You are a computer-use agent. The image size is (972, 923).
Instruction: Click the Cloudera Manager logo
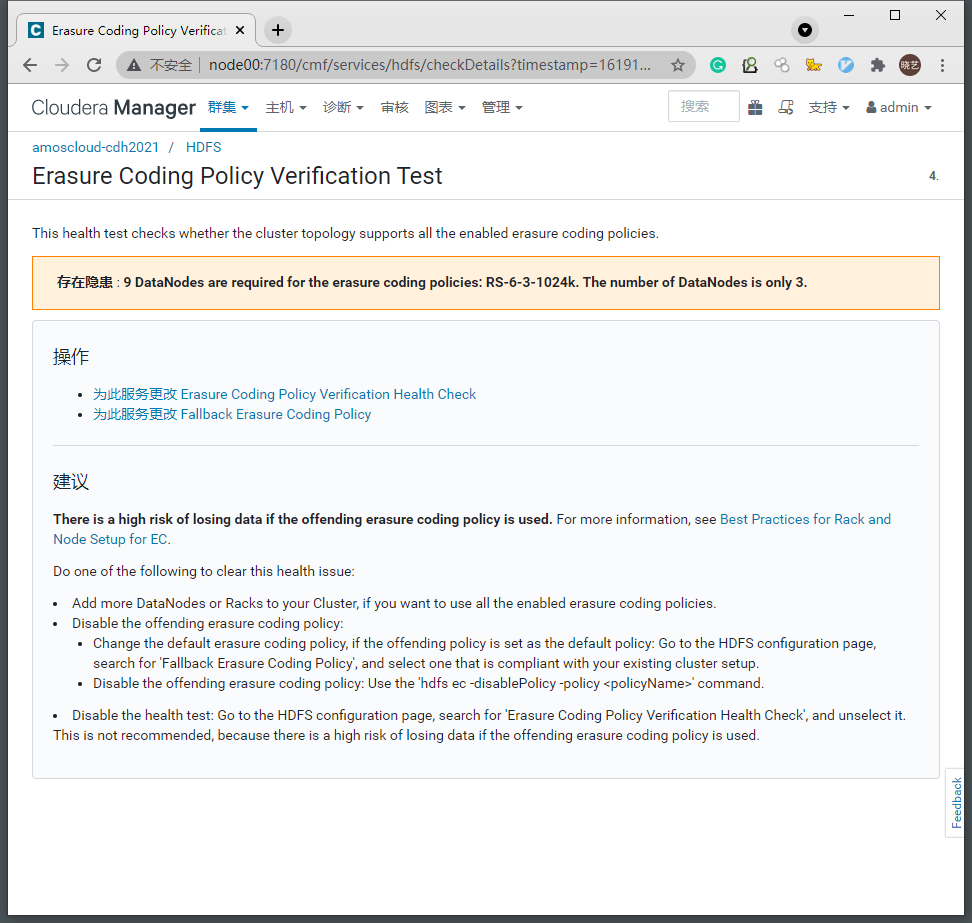point(113,107)
